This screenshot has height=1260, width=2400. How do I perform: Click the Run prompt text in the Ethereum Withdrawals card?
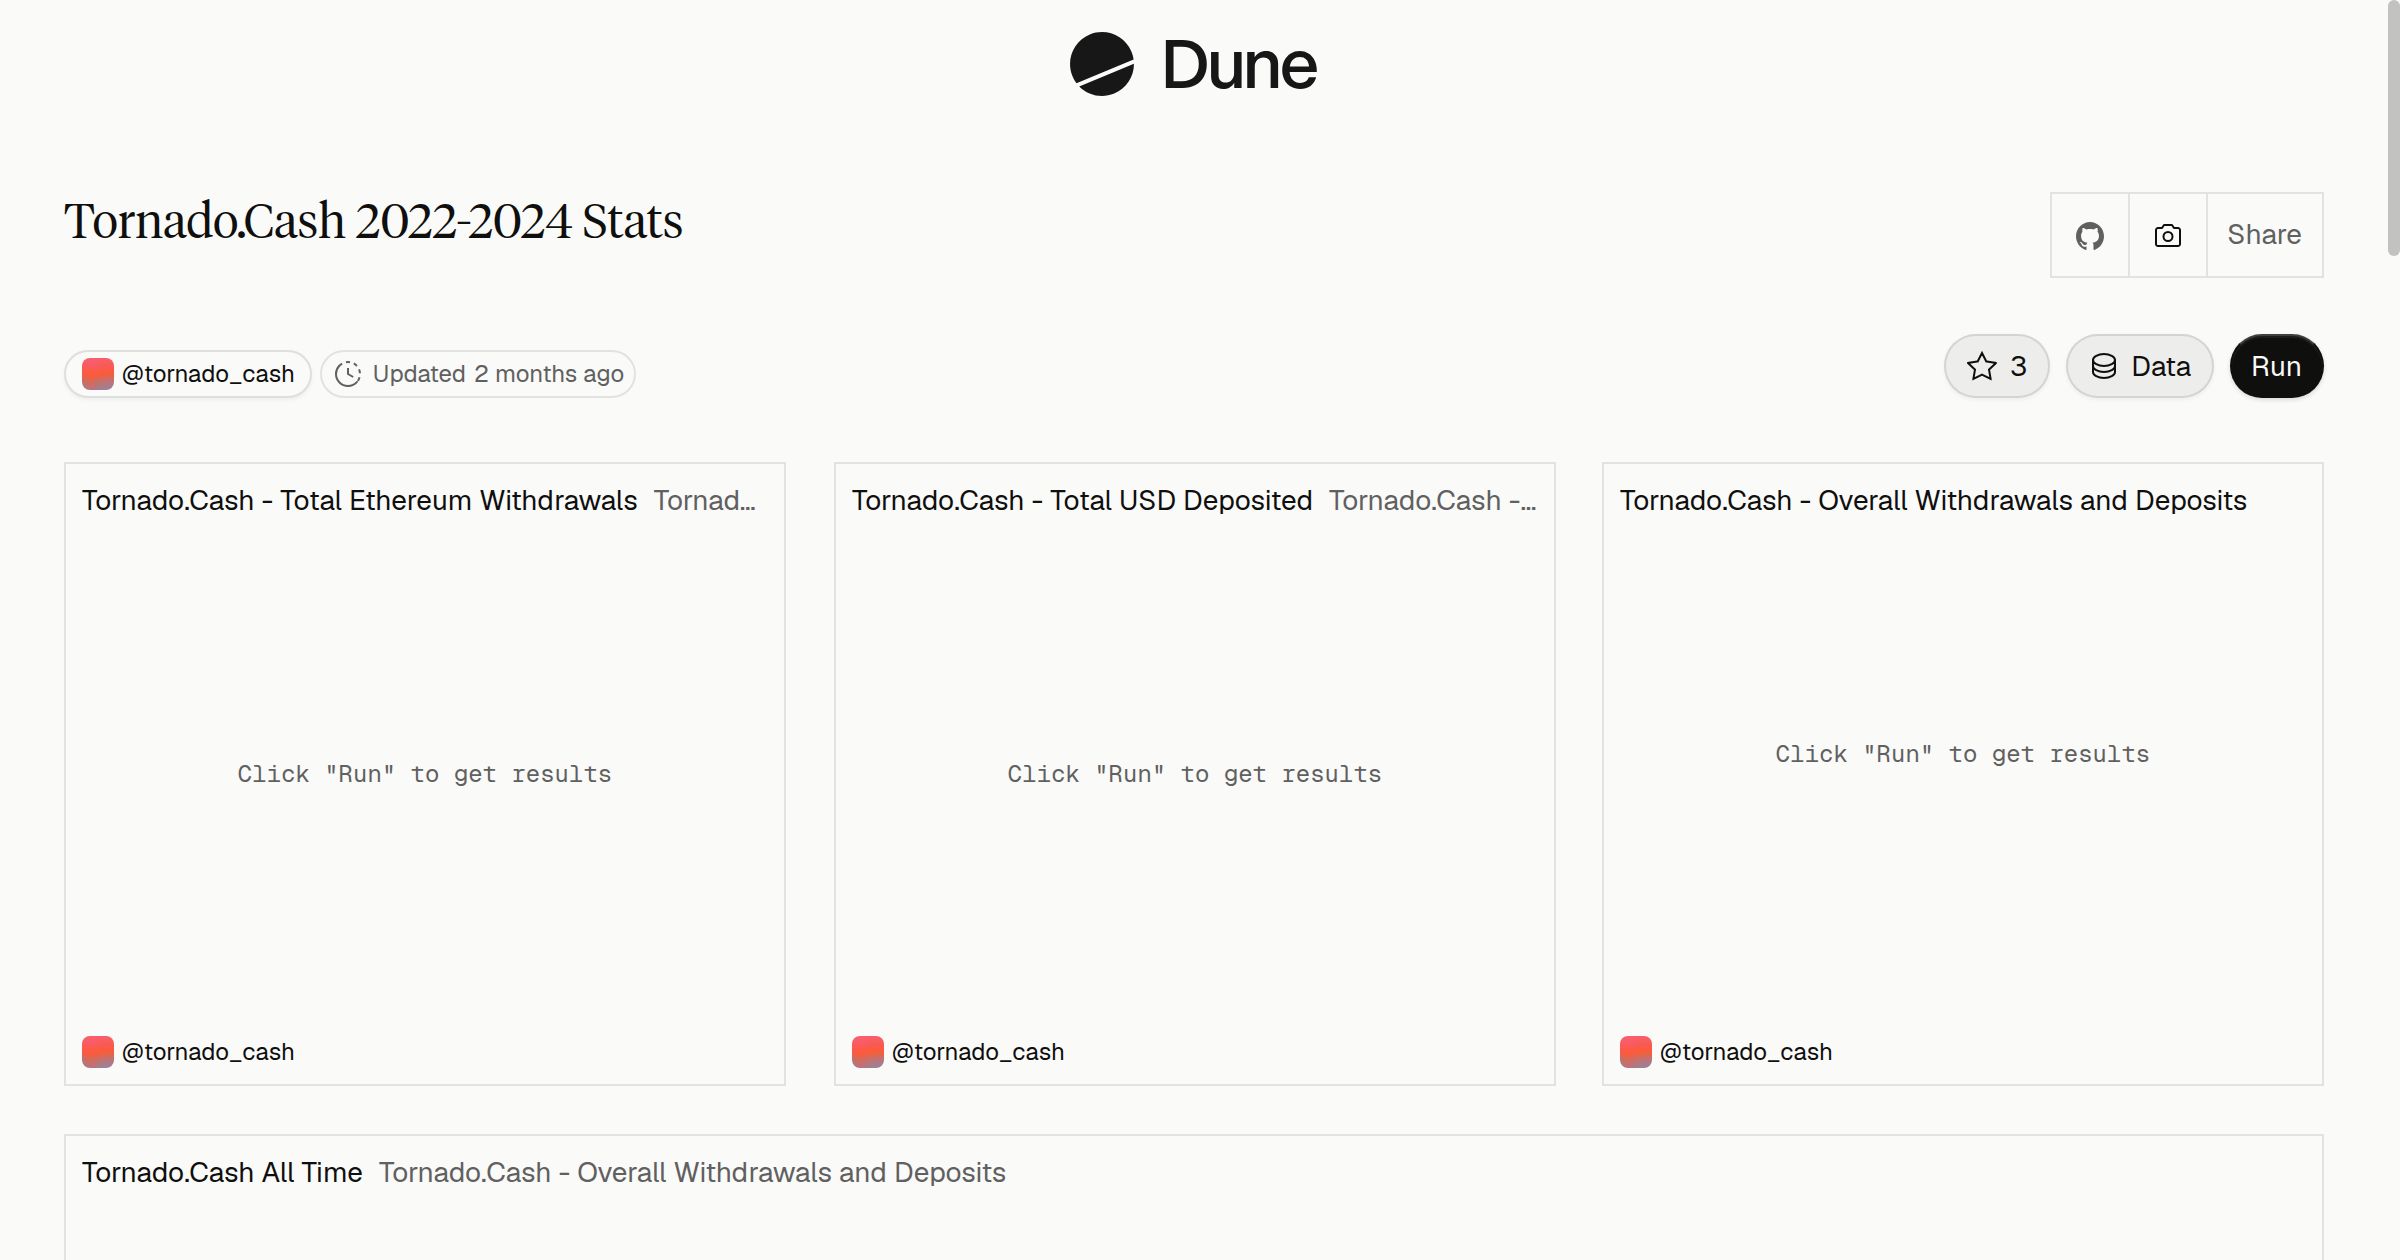[x=424, y=774]
